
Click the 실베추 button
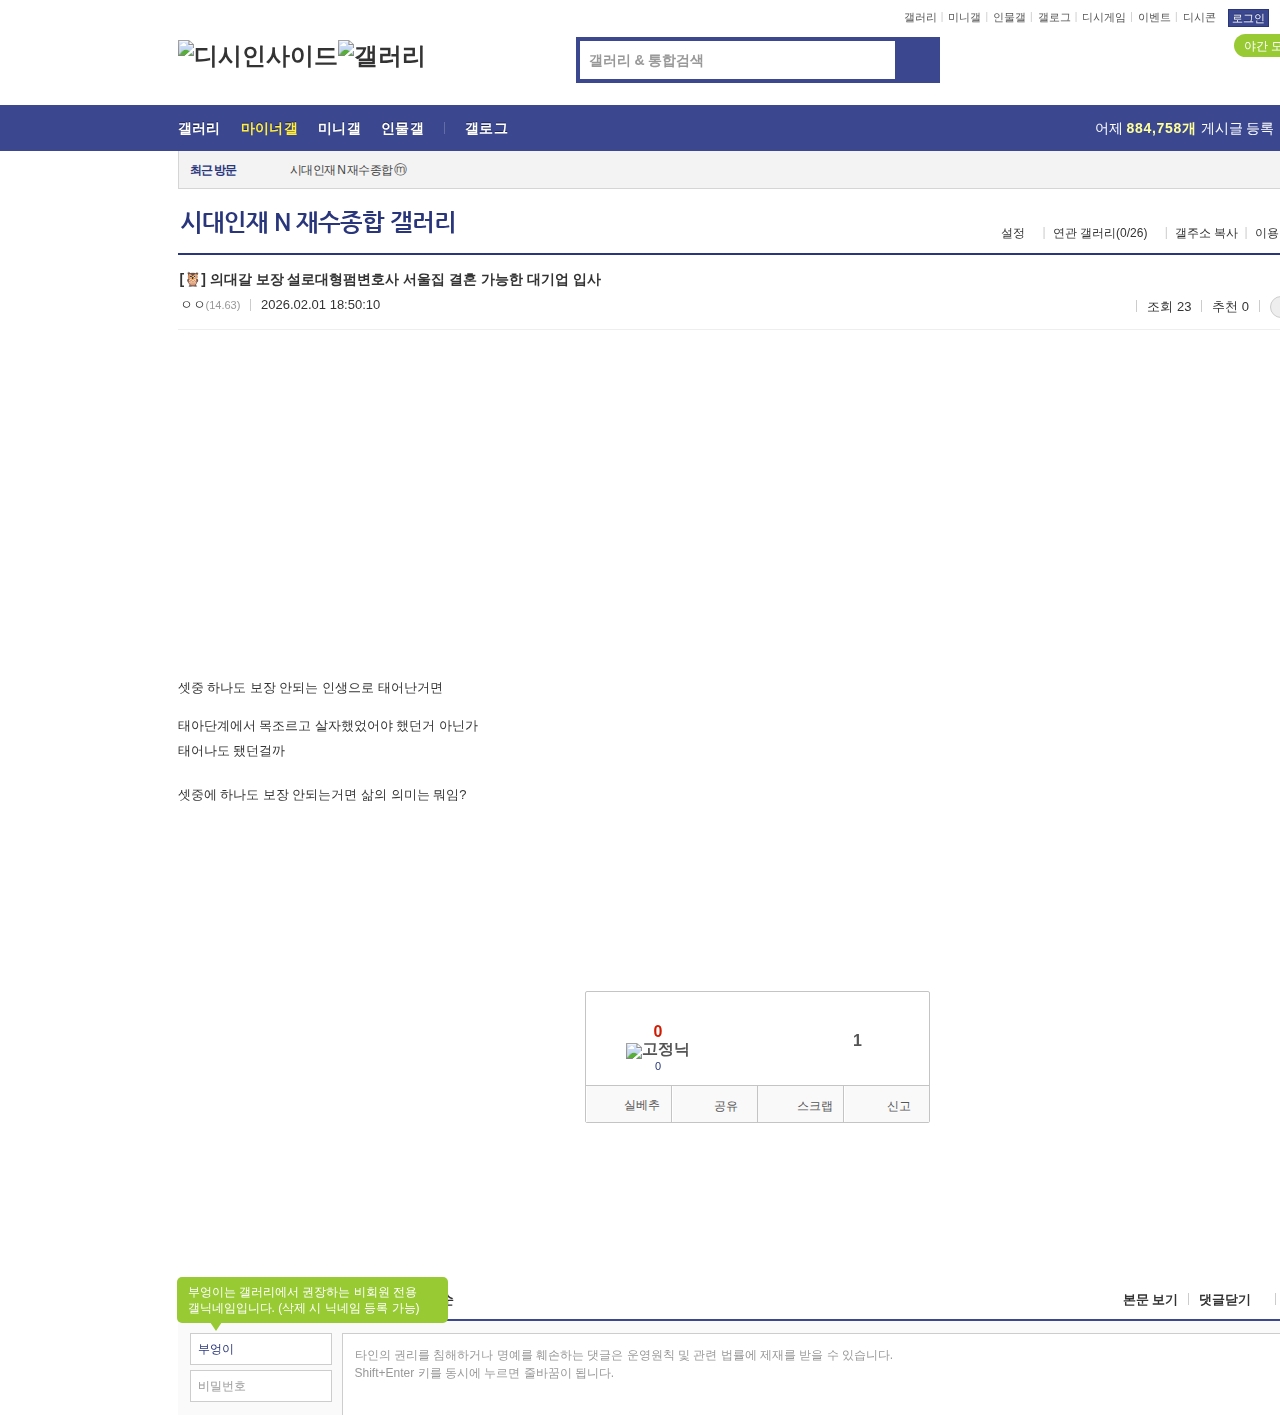click(x=629, y=1105)
